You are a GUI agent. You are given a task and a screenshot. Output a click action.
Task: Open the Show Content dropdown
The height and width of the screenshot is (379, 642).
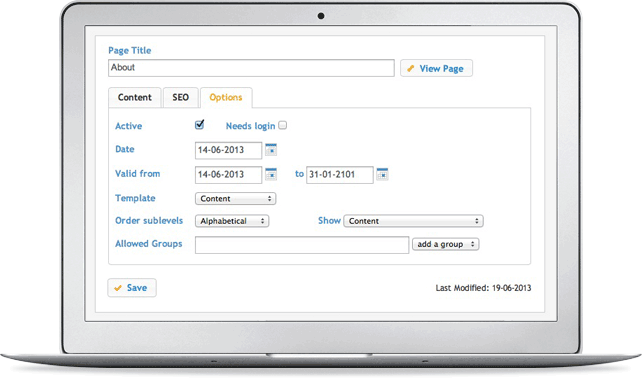click(413, 221)
